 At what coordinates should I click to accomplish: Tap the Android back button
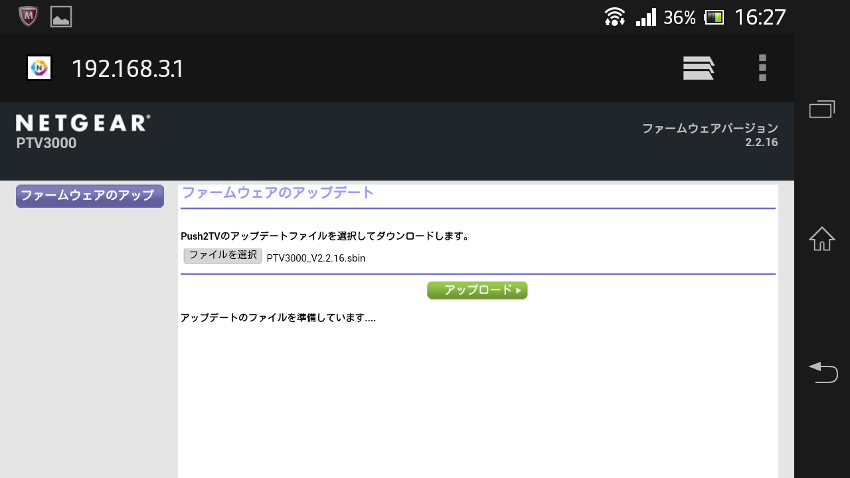[x=823, y=372]
